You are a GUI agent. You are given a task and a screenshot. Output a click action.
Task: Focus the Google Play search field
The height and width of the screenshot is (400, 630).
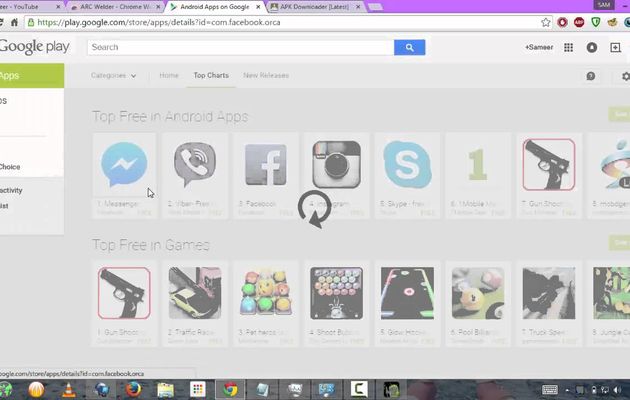click(x=241, y=47)
